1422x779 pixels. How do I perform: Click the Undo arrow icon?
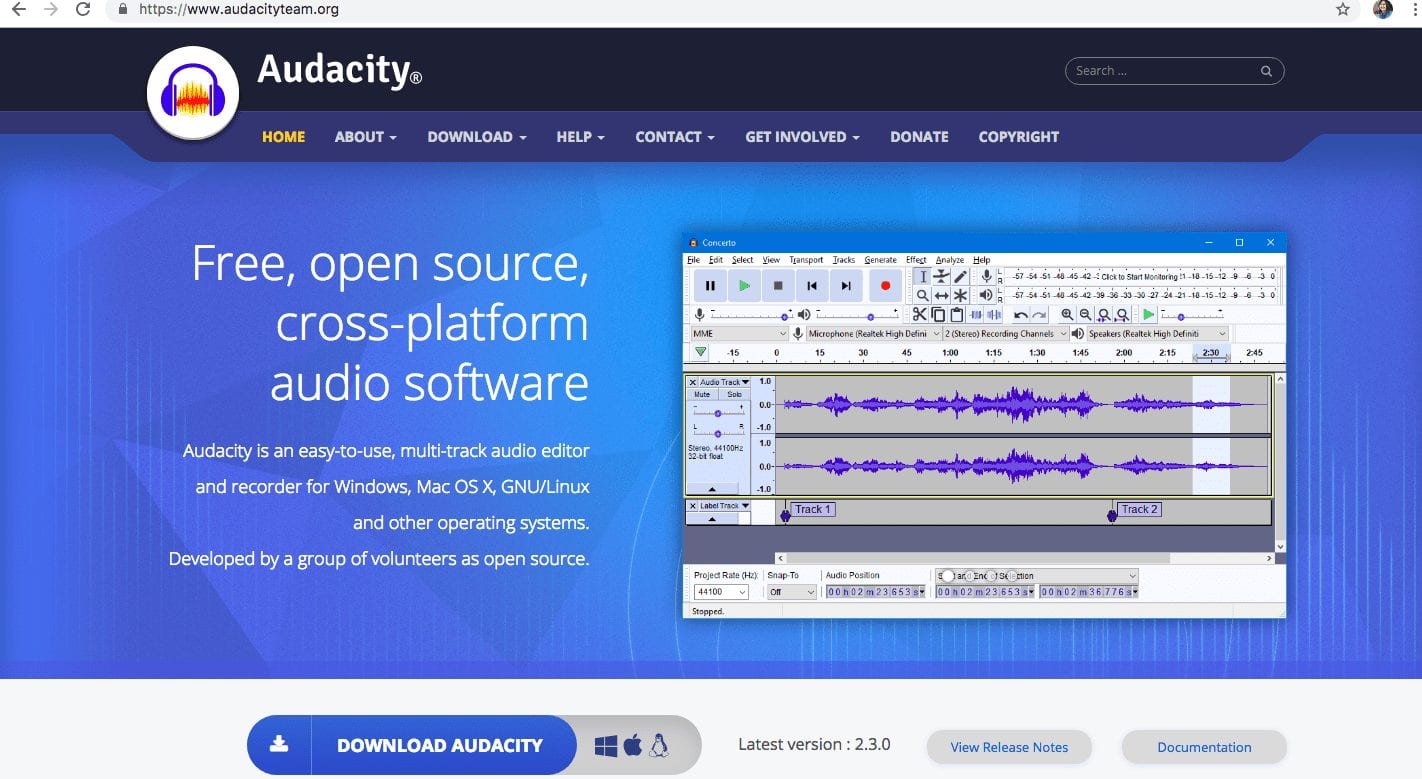pyautogui.click(x=1021, y=315)
